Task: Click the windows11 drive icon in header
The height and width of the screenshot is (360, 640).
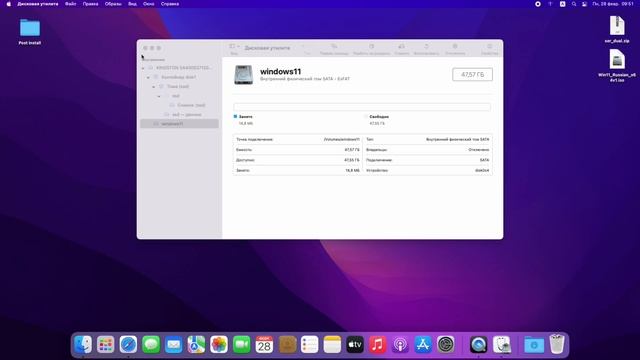Action: coord(243,75)
